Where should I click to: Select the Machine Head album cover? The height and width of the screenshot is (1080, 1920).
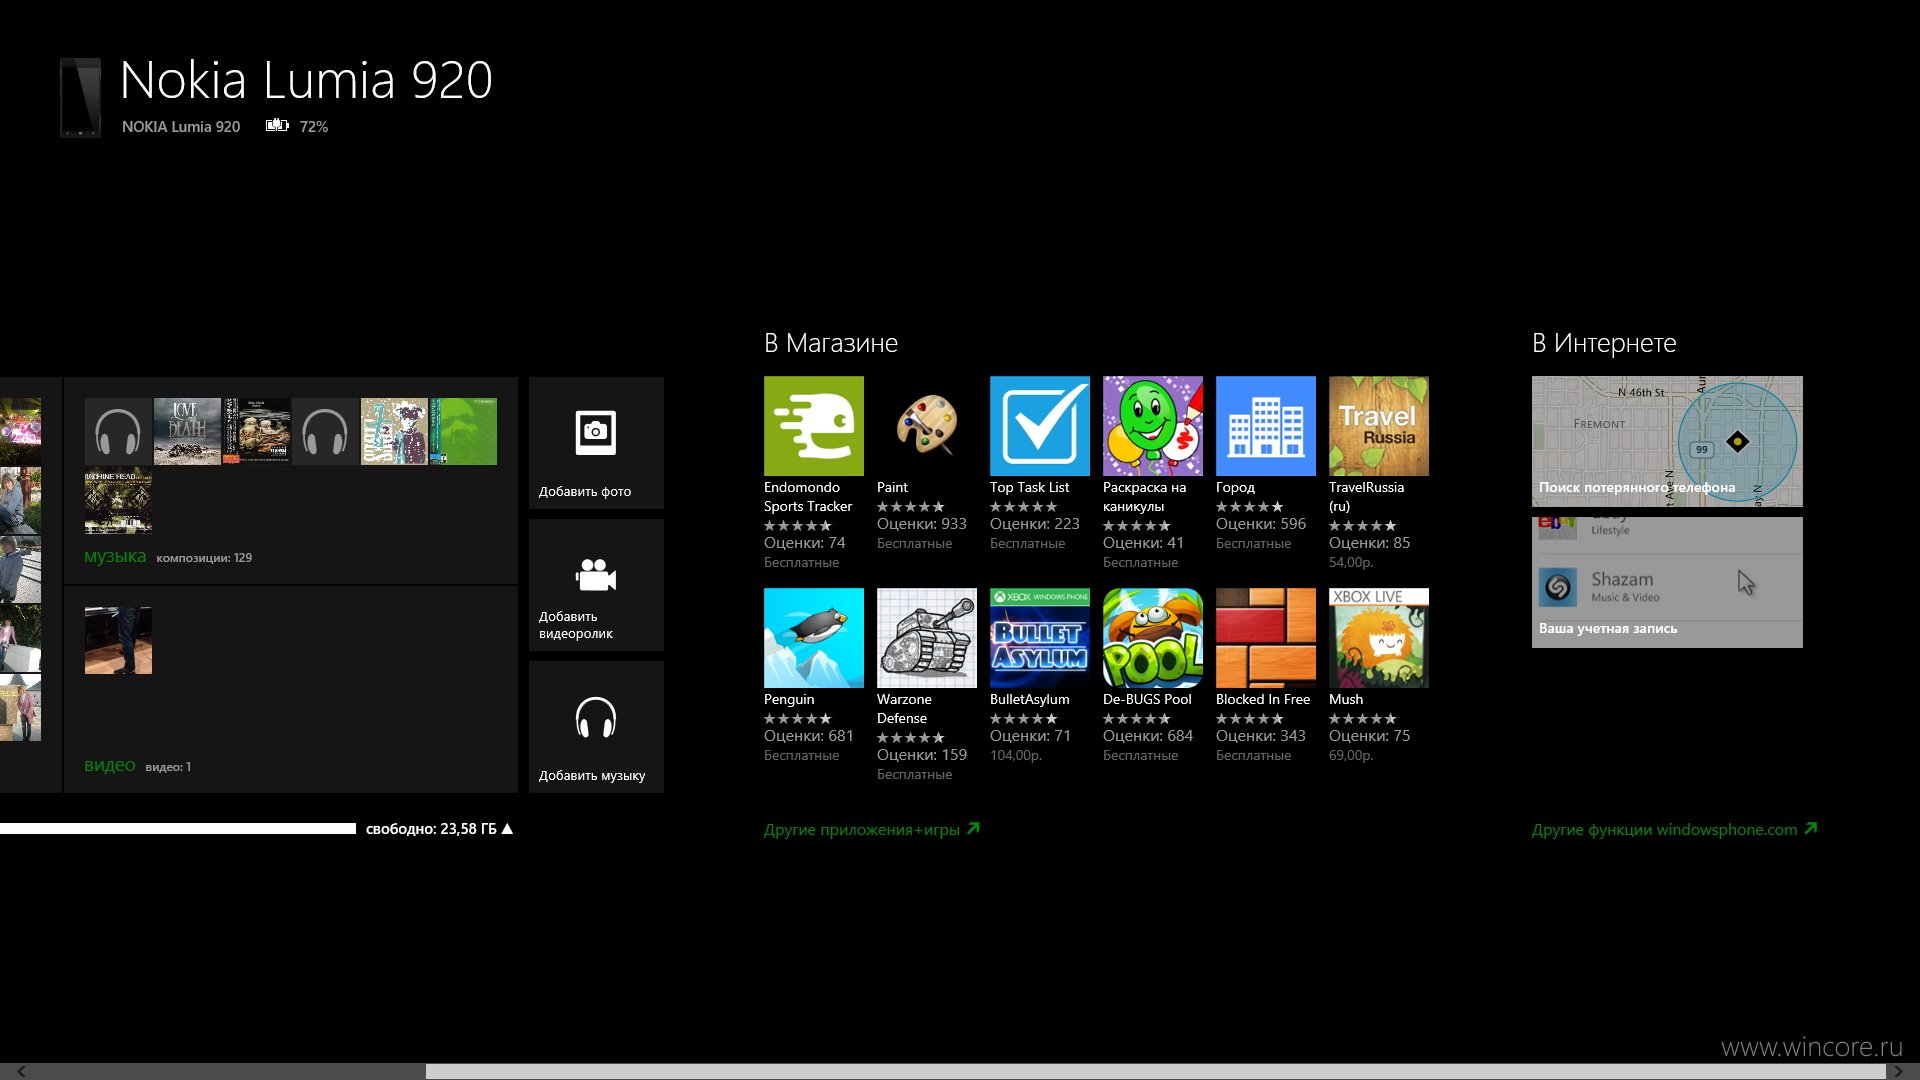coord(118,501)
